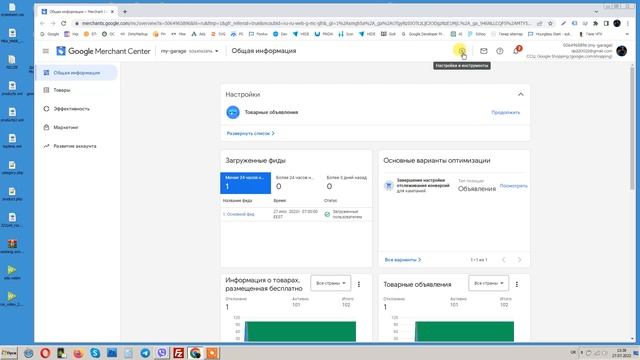Go to next optimization option arrow
Viewport: 640px width, 360px height.
(519, 260)
